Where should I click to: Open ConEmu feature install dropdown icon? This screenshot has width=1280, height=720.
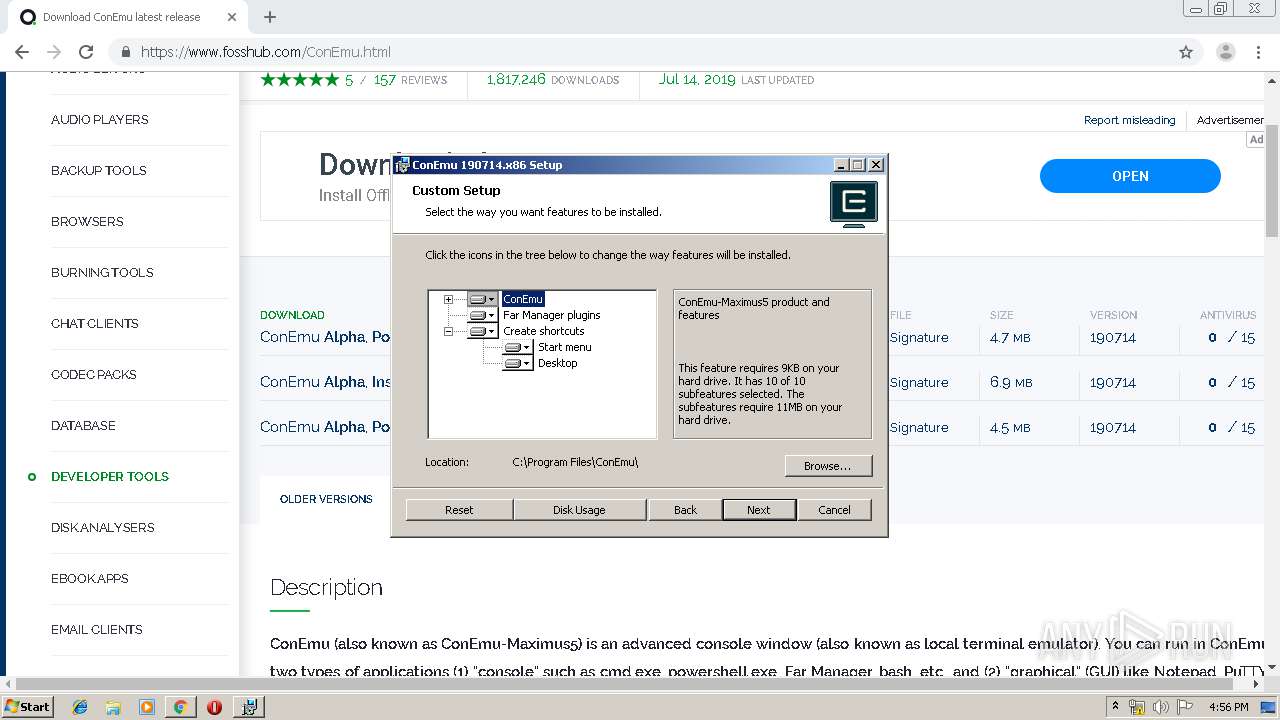click(483, 299)
